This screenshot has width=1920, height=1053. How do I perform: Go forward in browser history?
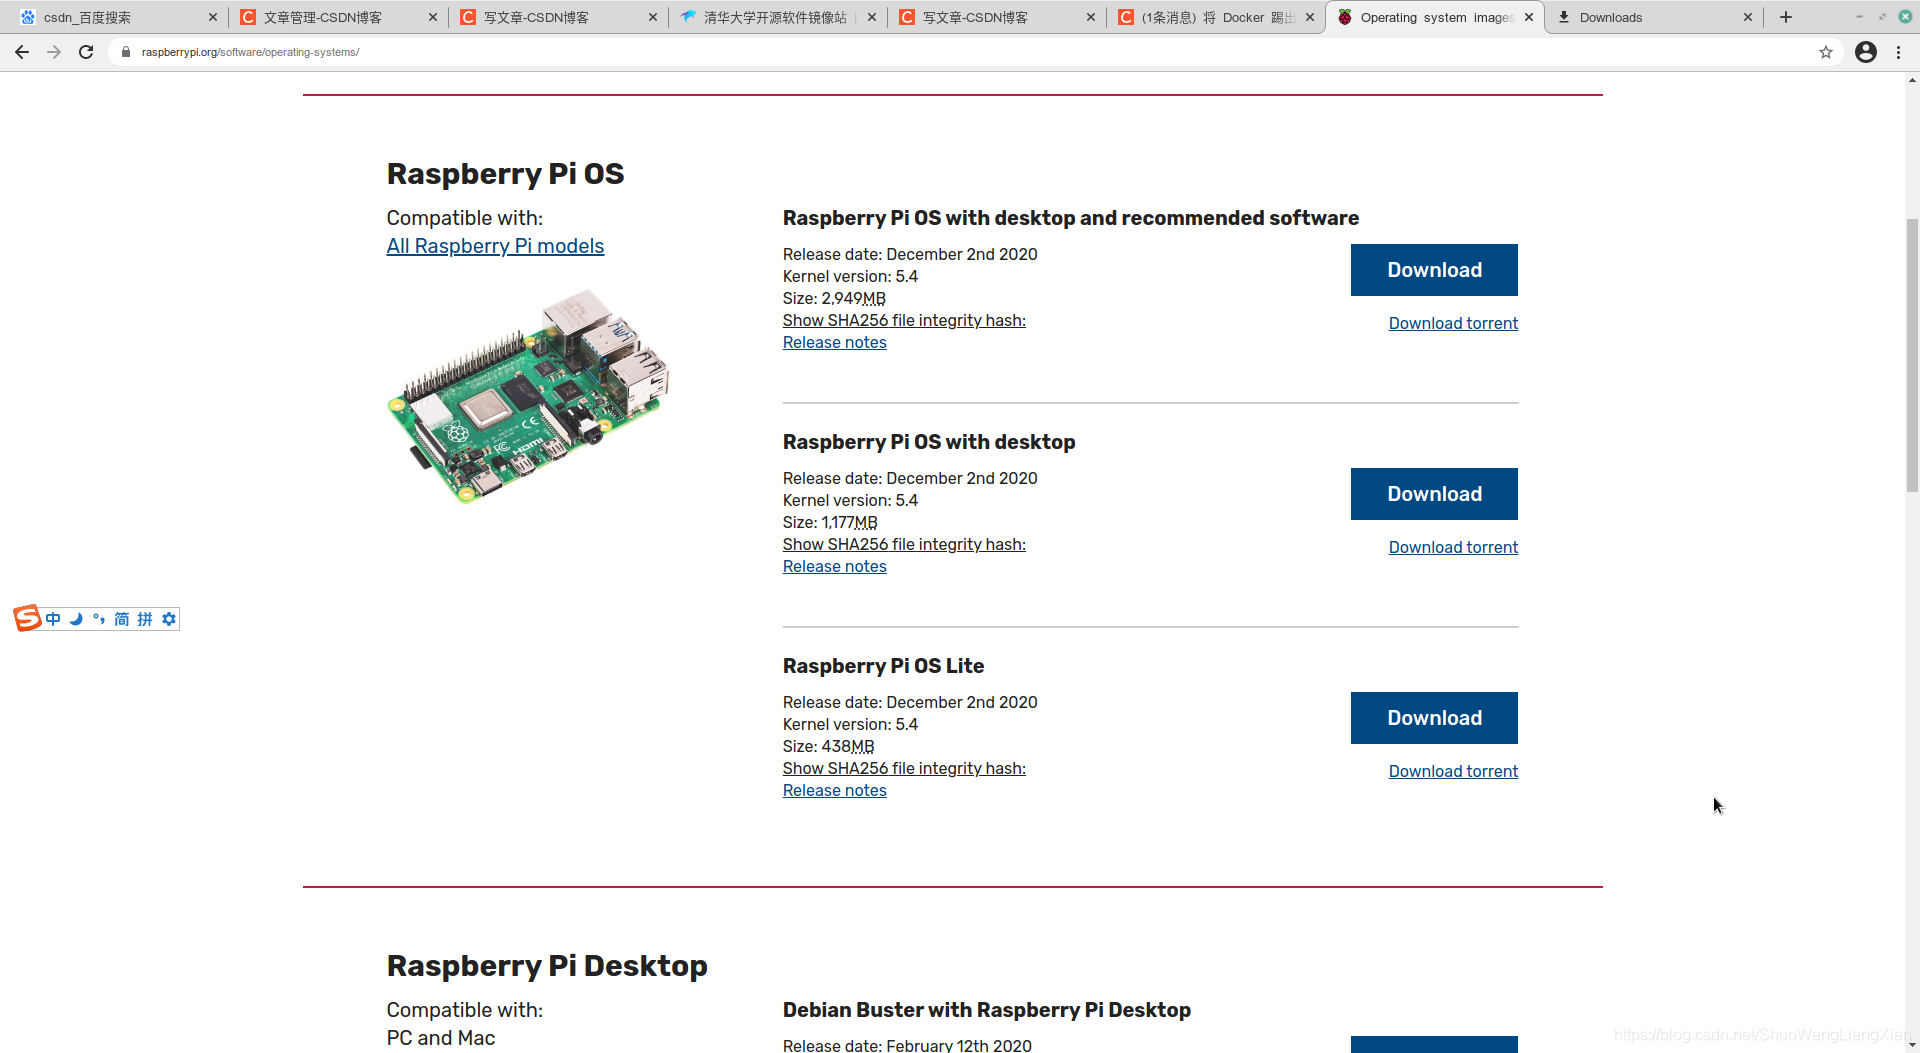pos(54,52)
